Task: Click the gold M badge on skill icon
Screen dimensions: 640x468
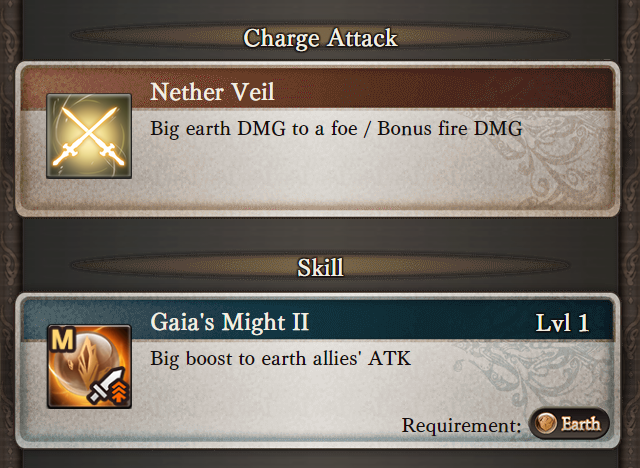Action: point(63,339)
